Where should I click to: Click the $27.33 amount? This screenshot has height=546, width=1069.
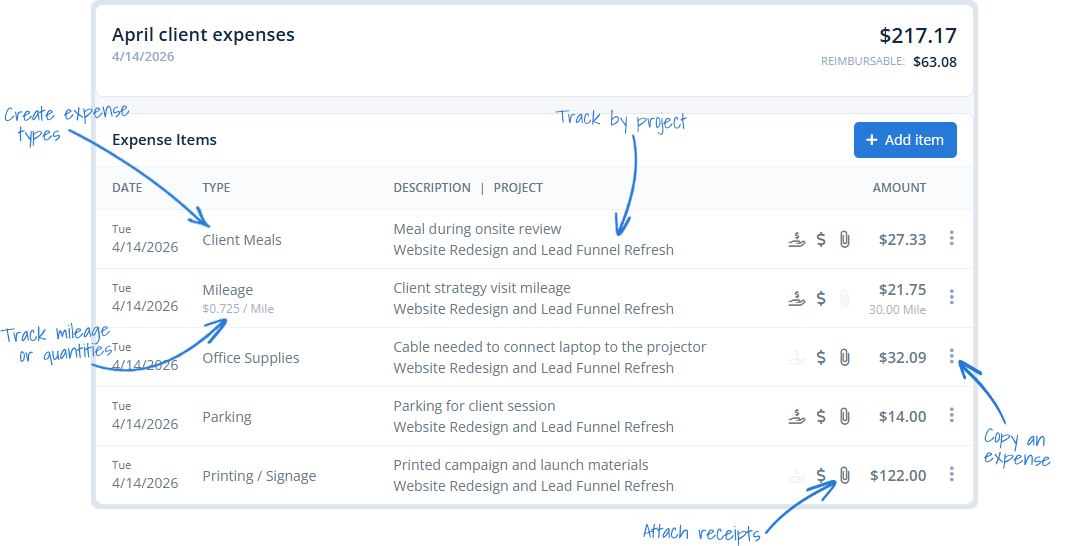click(x=902, y=240)
